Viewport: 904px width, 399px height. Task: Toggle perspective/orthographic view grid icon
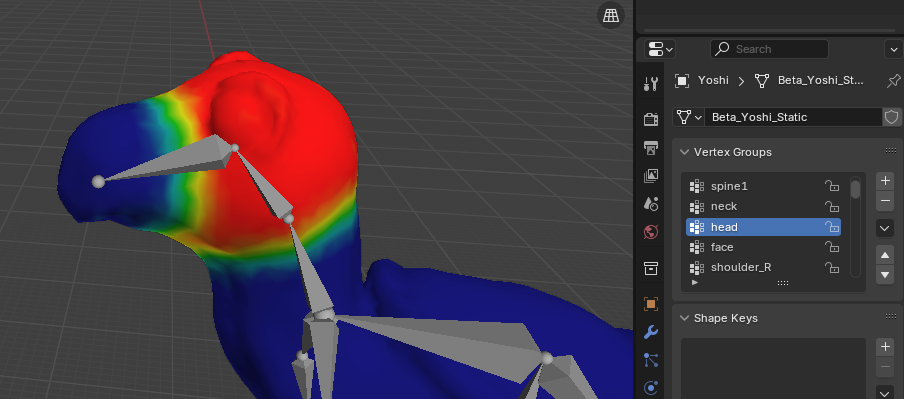coord(611,16)
